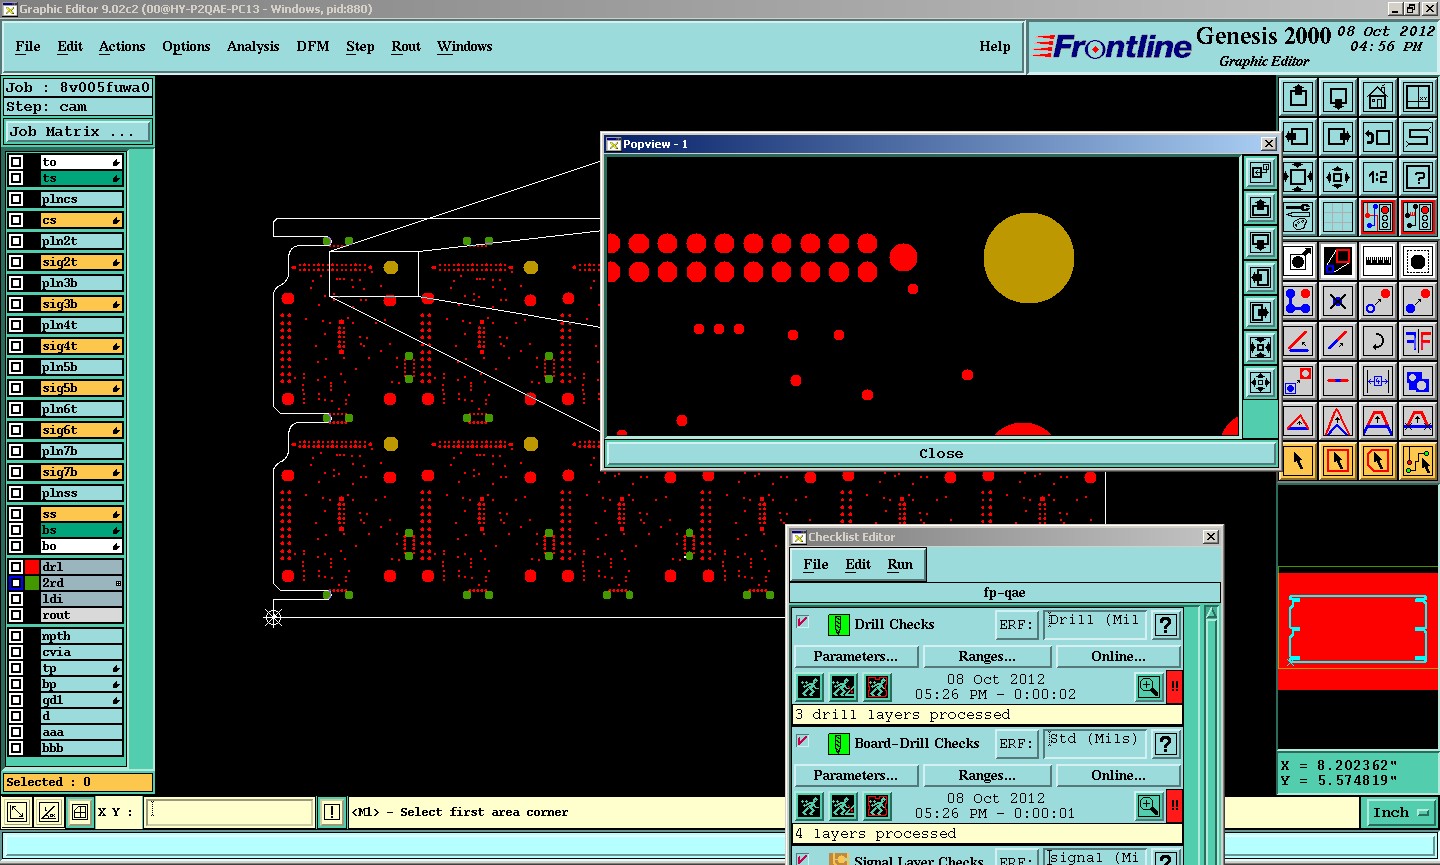Pan left with the left-arrow box icon
This screenshot has width=1440, height=865.
point(1298,137)
